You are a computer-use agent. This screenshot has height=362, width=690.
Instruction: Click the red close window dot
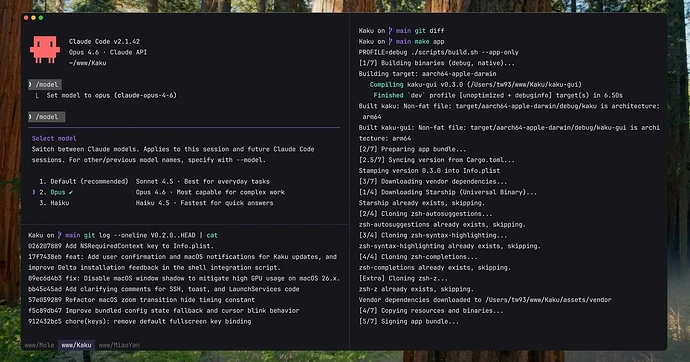point(26,18)
